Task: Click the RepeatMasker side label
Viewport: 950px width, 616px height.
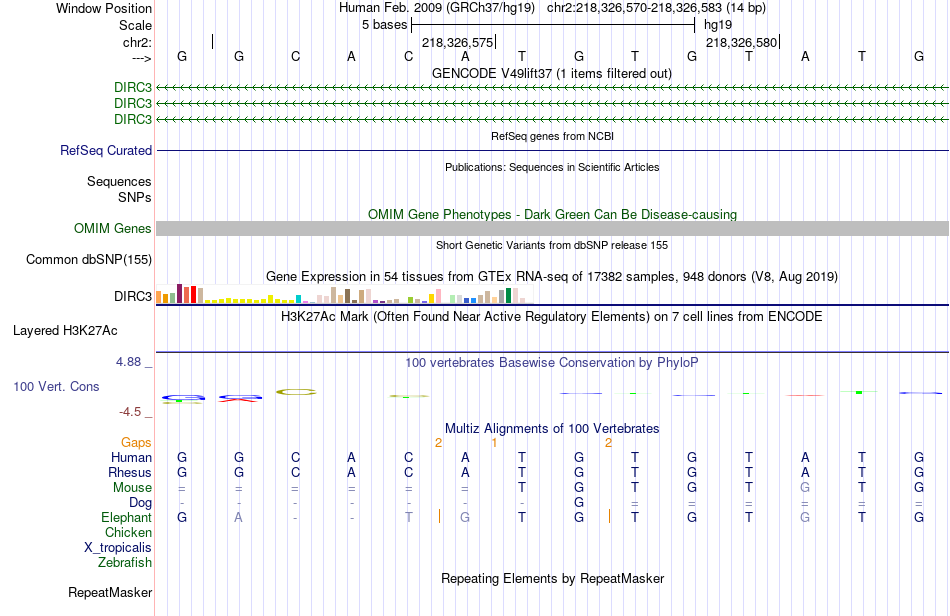Action: click(110, 592)
